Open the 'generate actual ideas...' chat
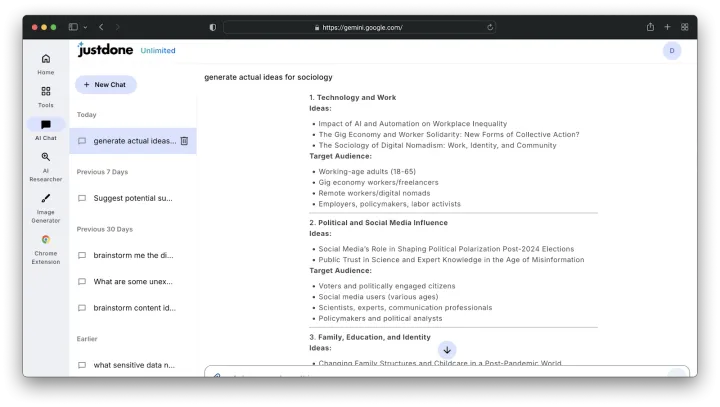 coord(133,141)
